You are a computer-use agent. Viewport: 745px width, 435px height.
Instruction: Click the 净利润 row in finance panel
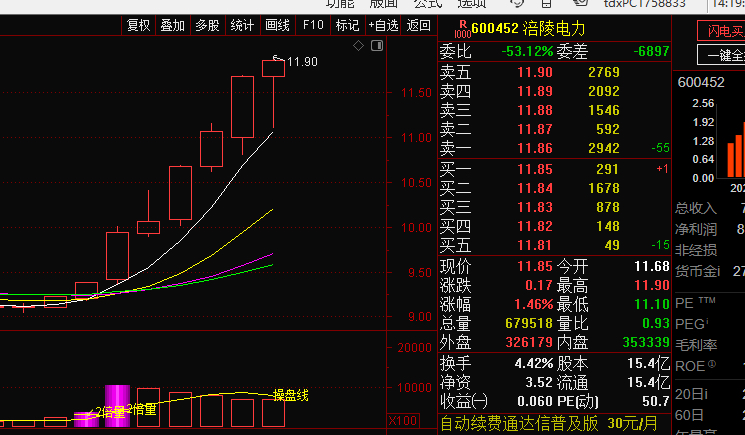710,229
